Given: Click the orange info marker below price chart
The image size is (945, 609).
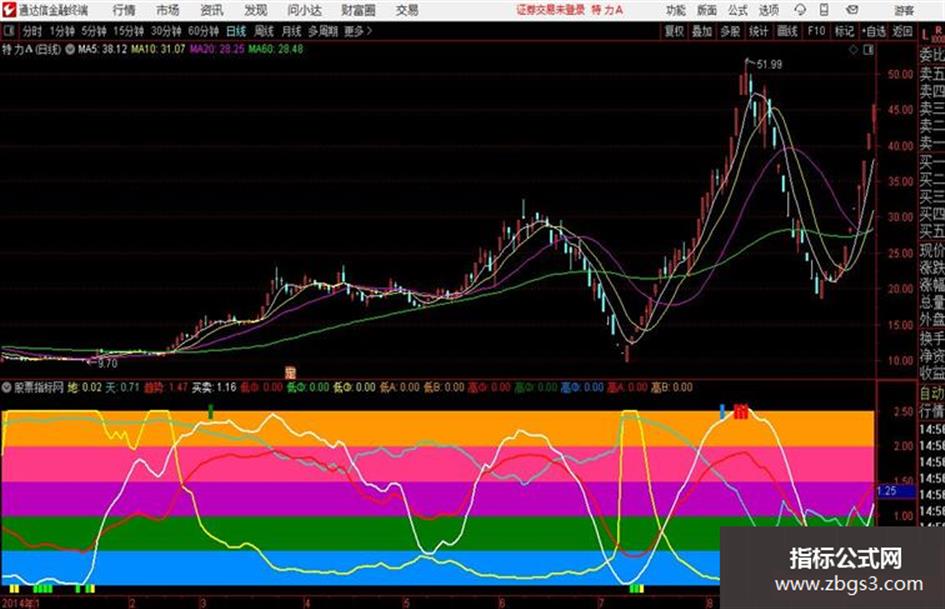Looking at the screenshot, I should 290,372.
